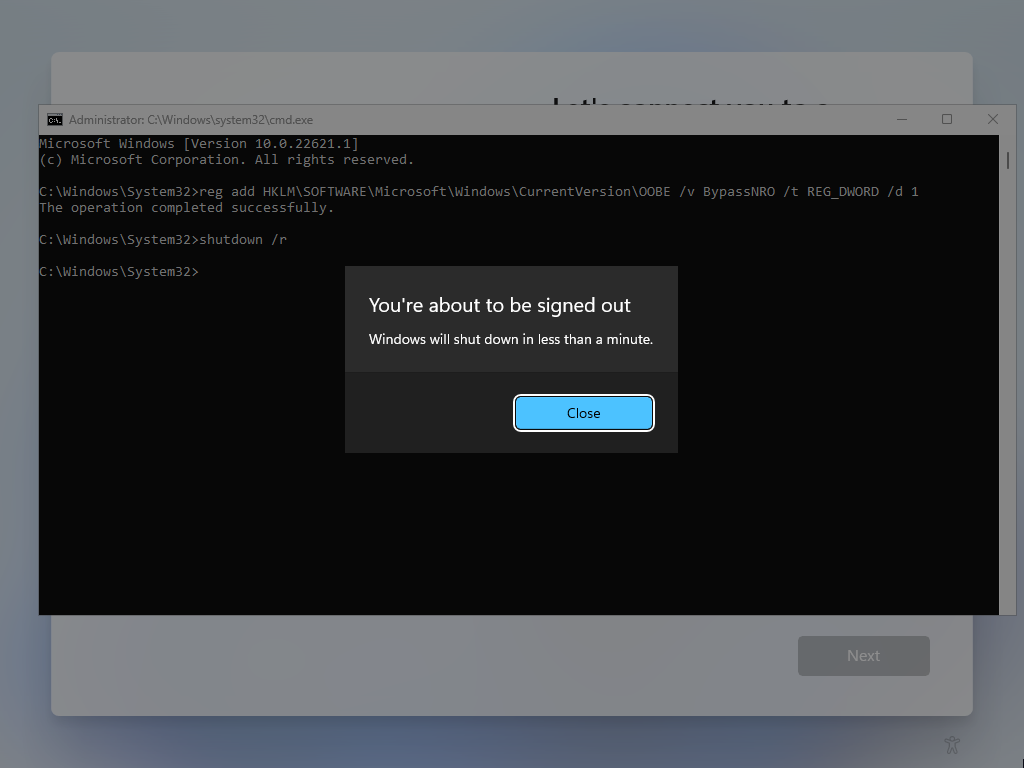Maximize the Administrator cmd.exe window

pos(947,120)
